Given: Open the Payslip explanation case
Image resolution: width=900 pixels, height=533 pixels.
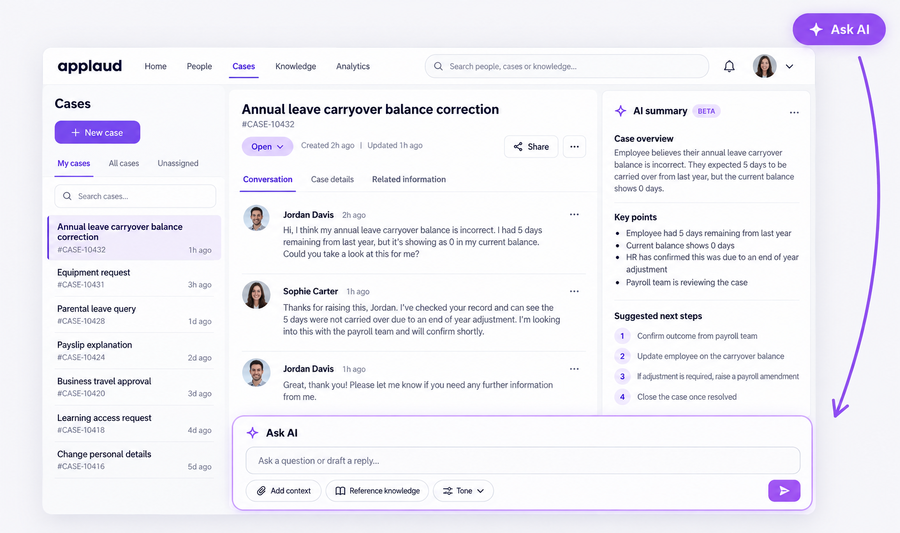Looking at the screenshot, I should [x=134, y=351].
